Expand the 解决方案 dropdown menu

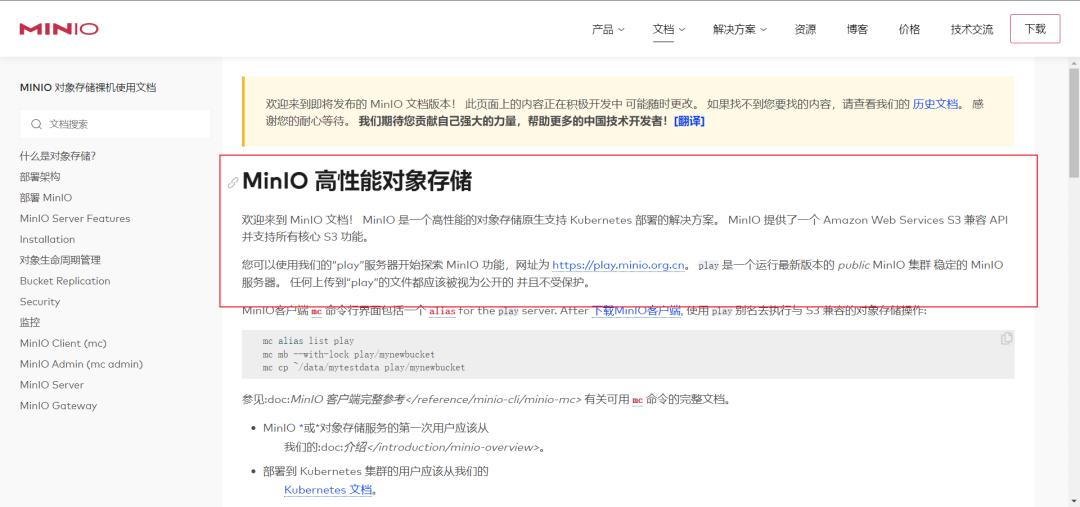pyautogui.click(x=740, y=30)
